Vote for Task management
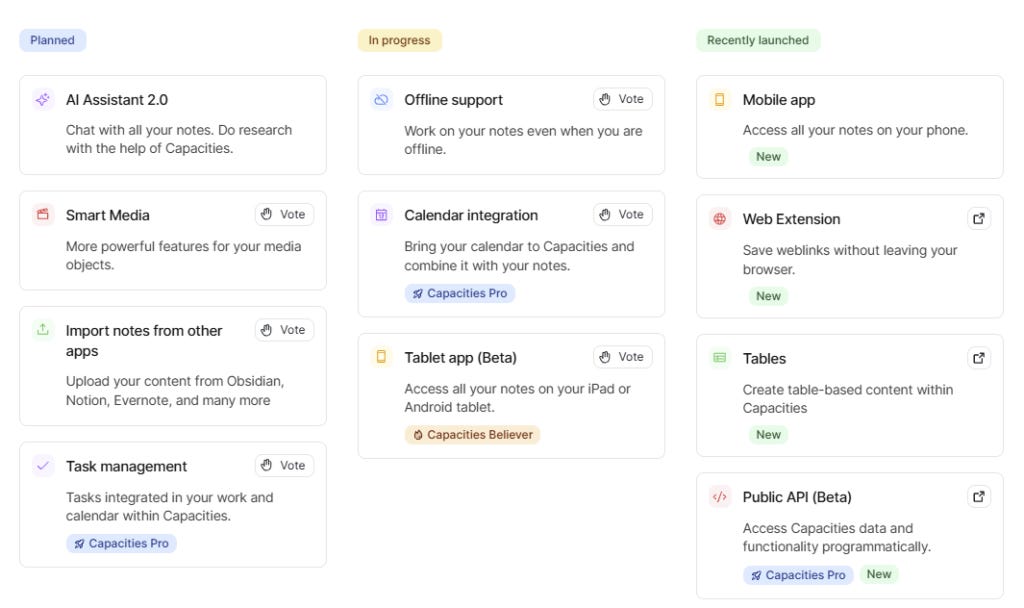This screenshot has width=1024, height=608. (x=284, y=466)
